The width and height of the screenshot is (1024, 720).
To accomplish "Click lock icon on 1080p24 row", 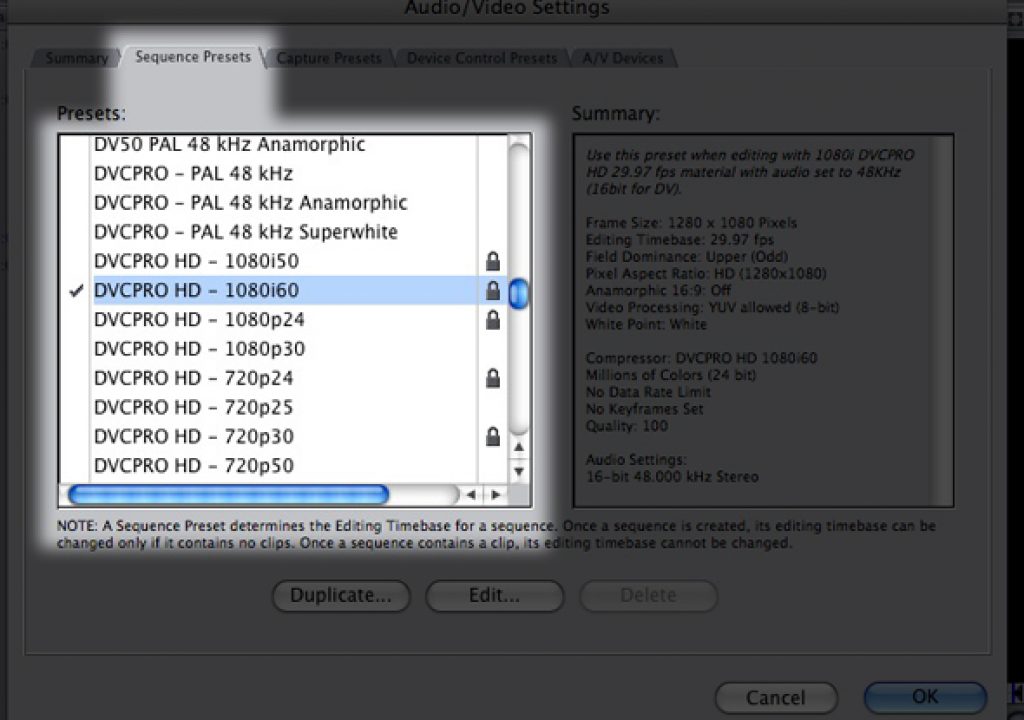I will (493, 319).
